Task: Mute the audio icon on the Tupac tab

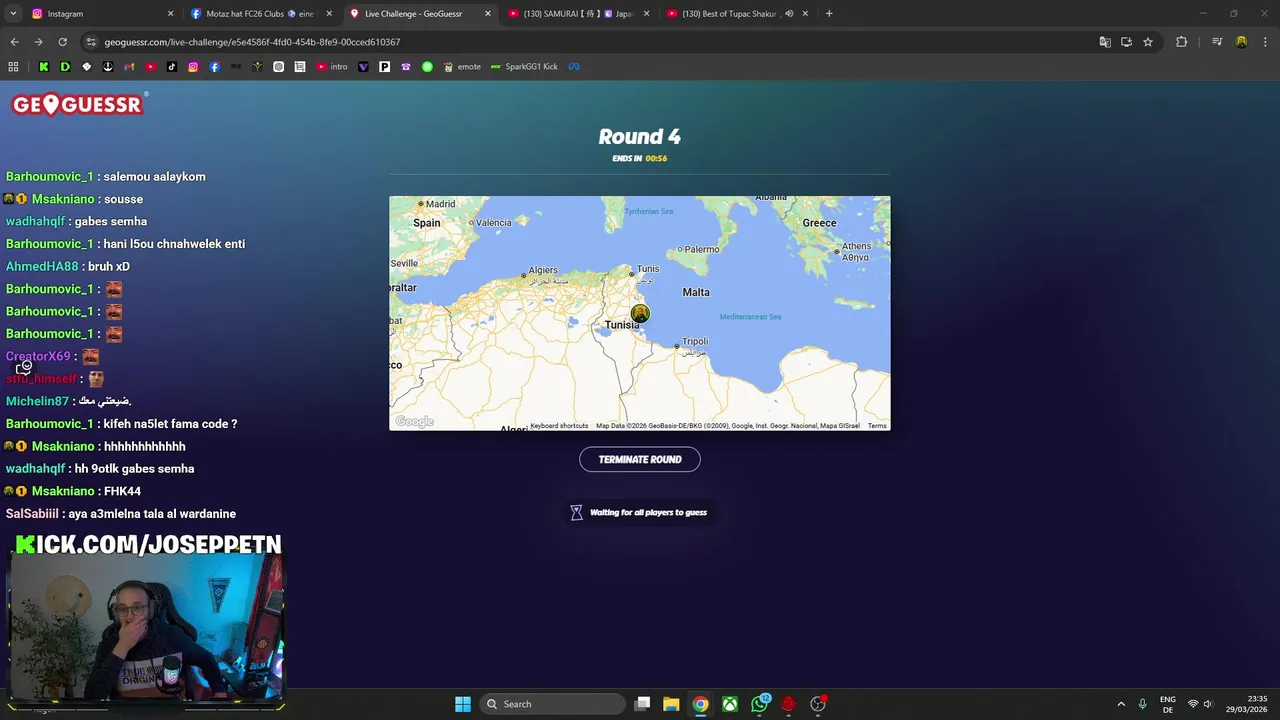Action: 789,14
